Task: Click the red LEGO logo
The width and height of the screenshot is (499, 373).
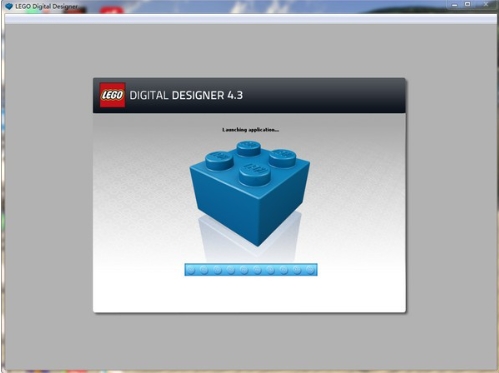Action: coord(113,95)
